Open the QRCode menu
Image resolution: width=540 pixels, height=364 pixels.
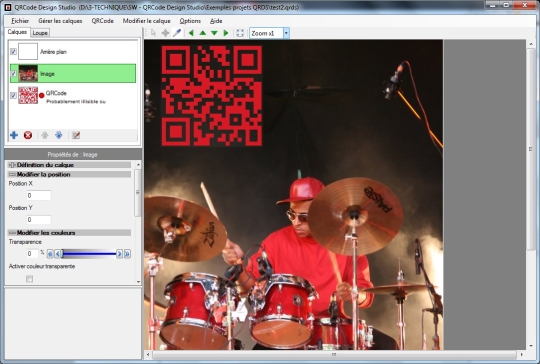click(103, 21)
